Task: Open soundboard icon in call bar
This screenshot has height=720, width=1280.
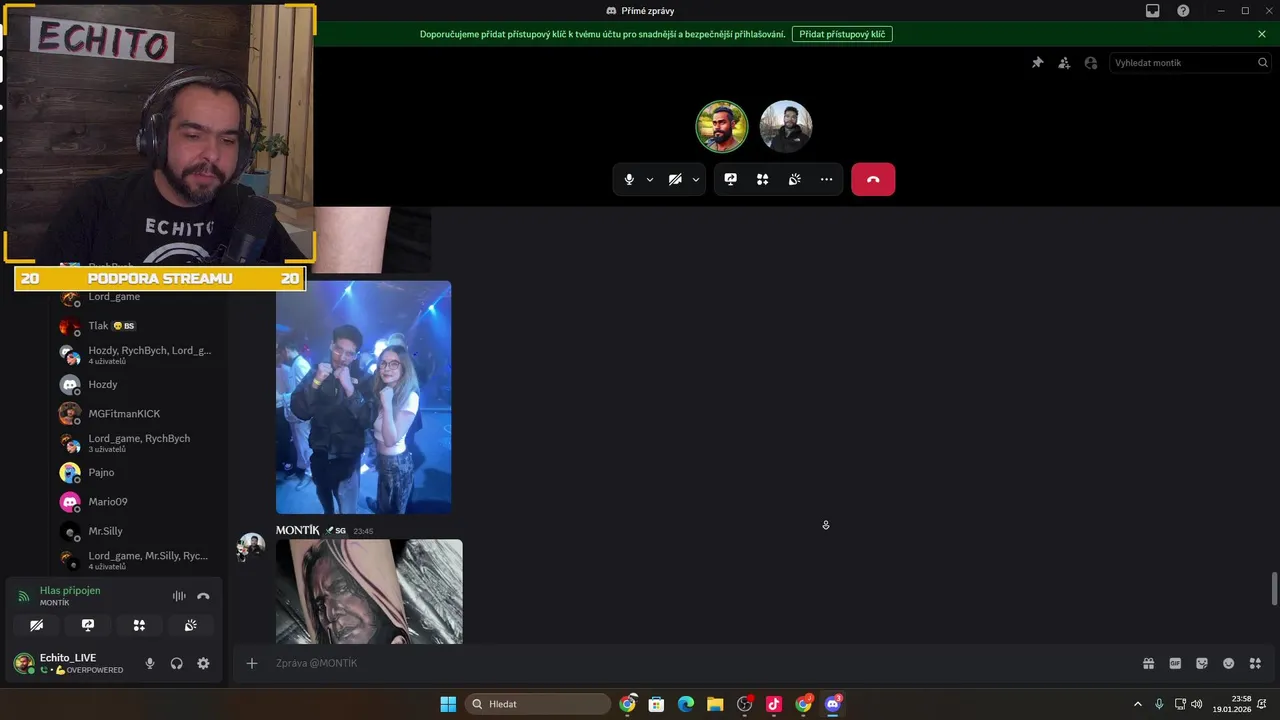Action: 795,180
